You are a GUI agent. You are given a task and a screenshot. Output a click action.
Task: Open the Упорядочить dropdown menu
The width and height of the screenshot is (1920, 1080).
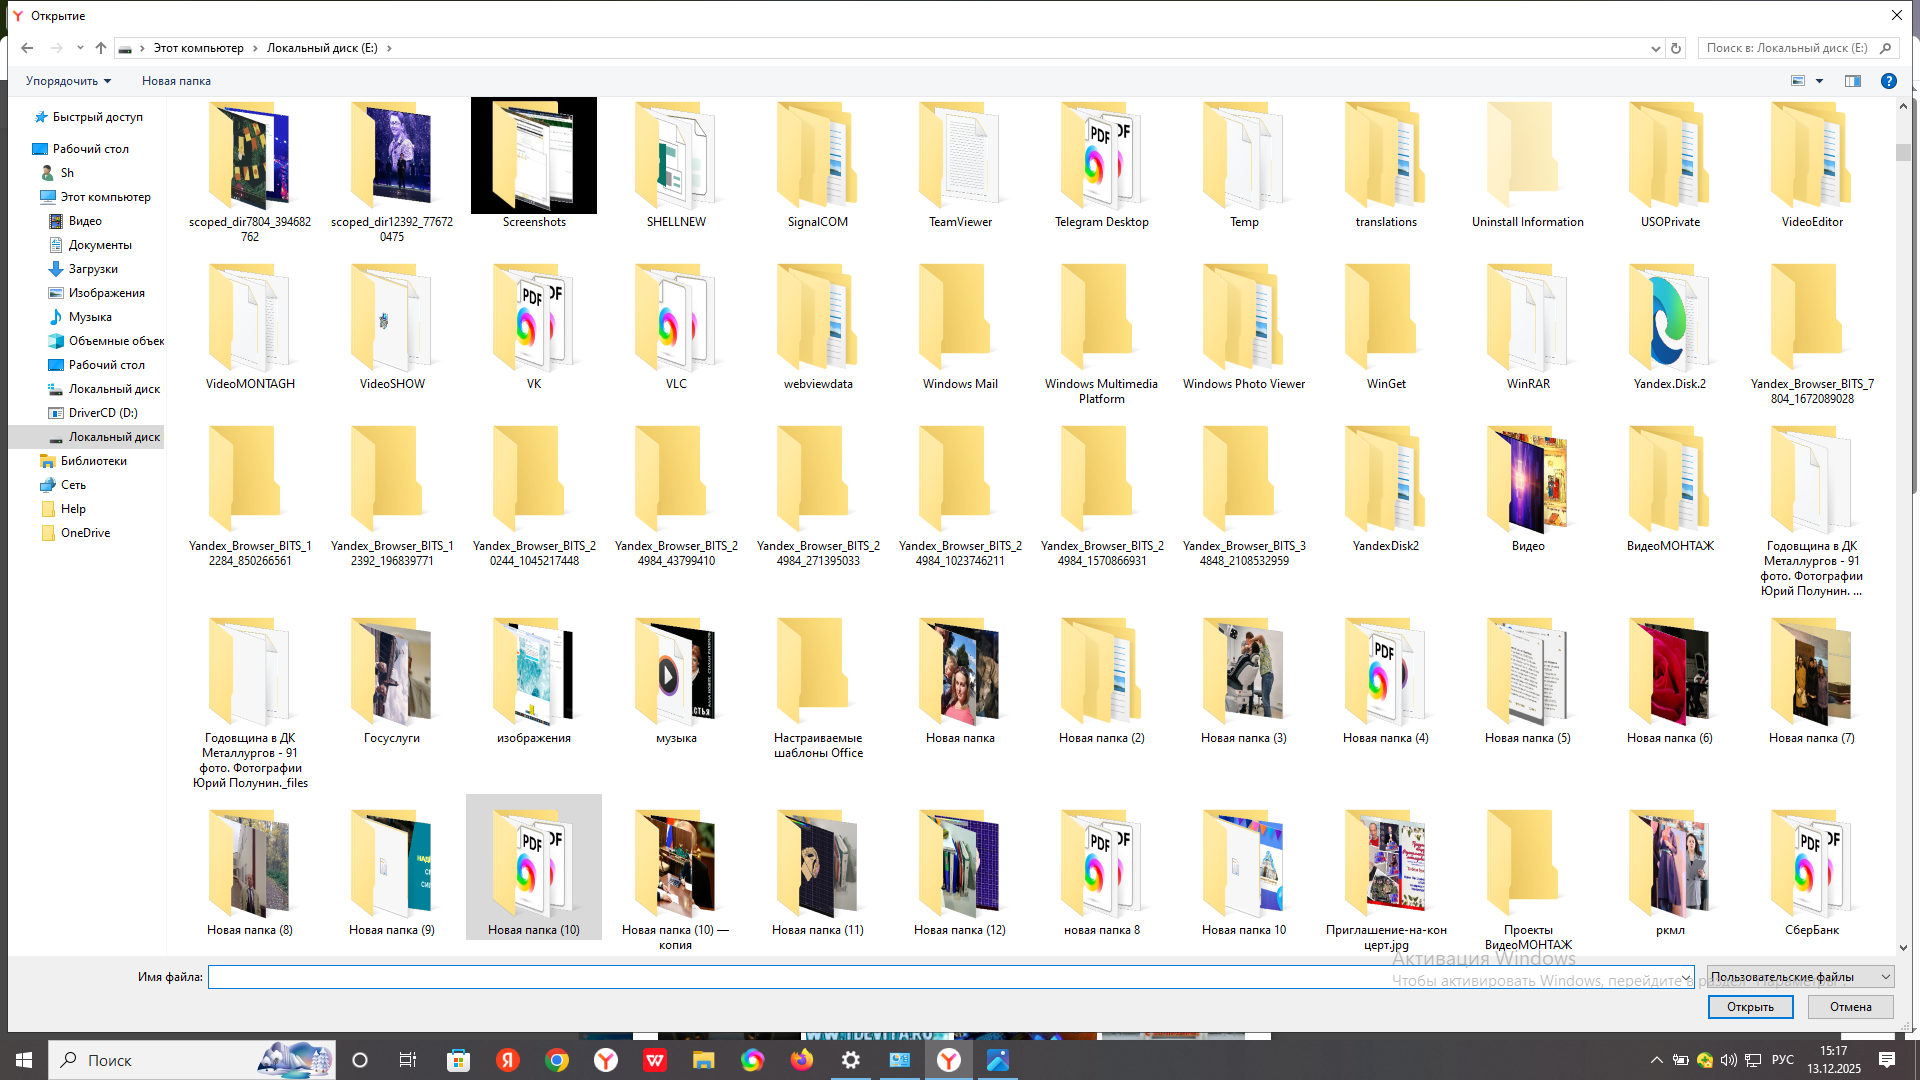click(68, 81)
